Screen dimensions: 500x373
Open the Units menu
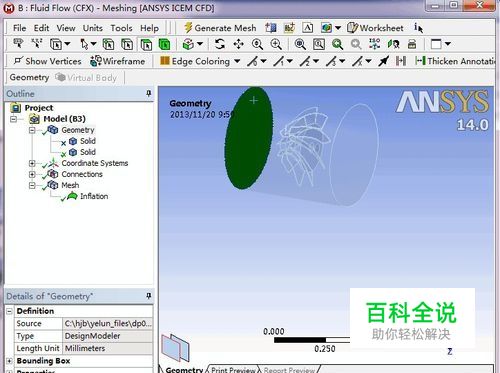tap(93, 28)
